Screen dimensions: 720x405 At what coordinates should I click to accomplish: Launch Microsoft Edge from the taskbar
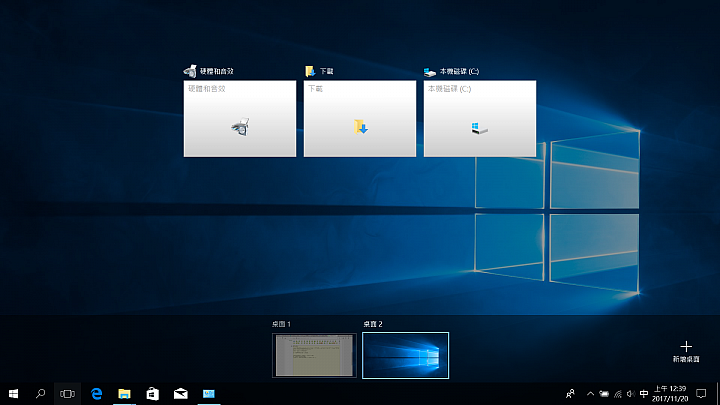point(96,394)
